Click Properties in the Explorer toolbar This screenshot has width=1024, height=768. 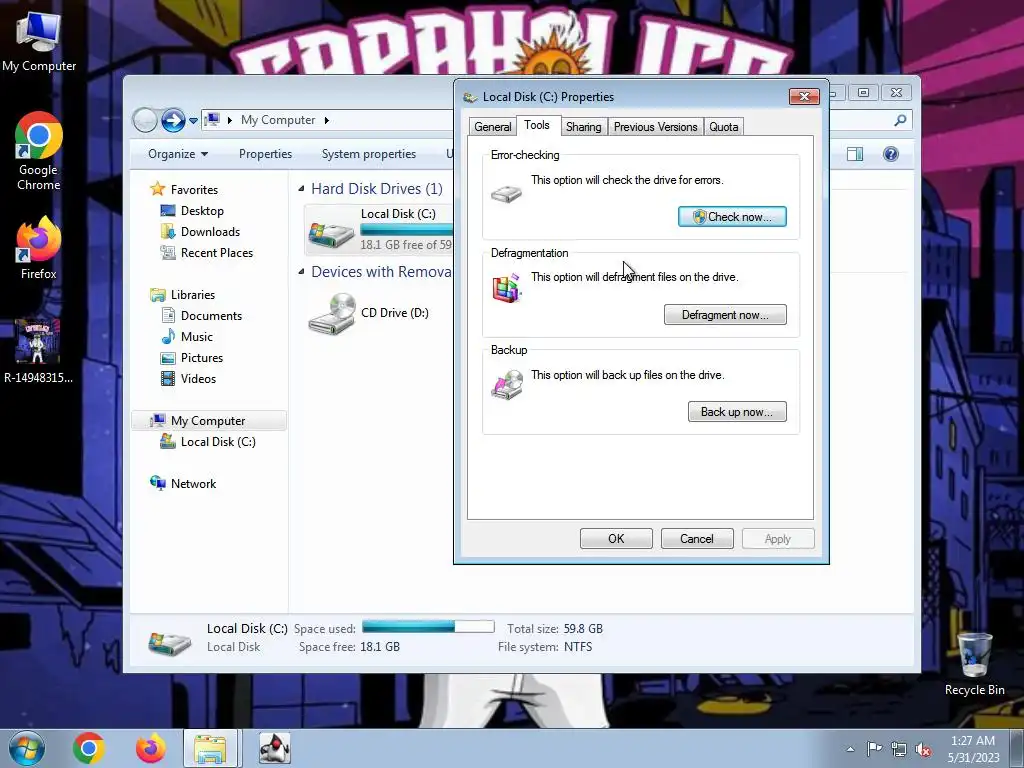point(265,154)
